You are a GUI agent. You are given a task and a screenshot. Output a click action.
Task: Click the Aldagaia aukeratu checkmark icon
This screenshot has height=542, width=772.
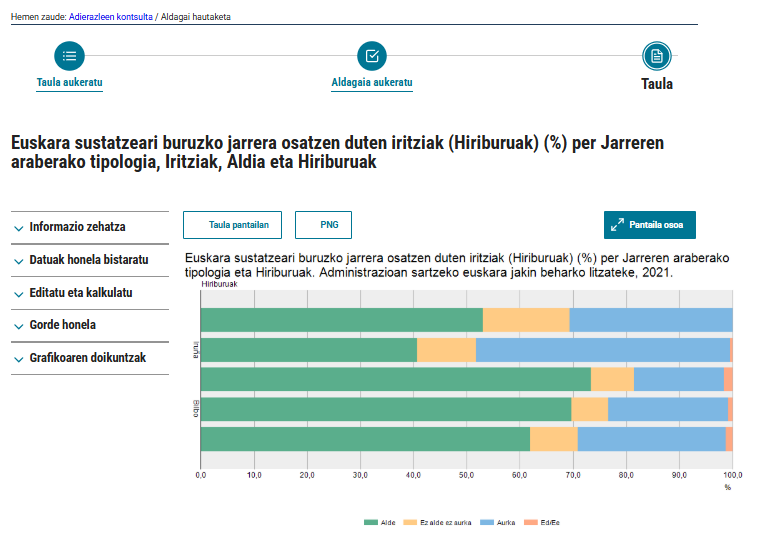[x=372, y=56]
